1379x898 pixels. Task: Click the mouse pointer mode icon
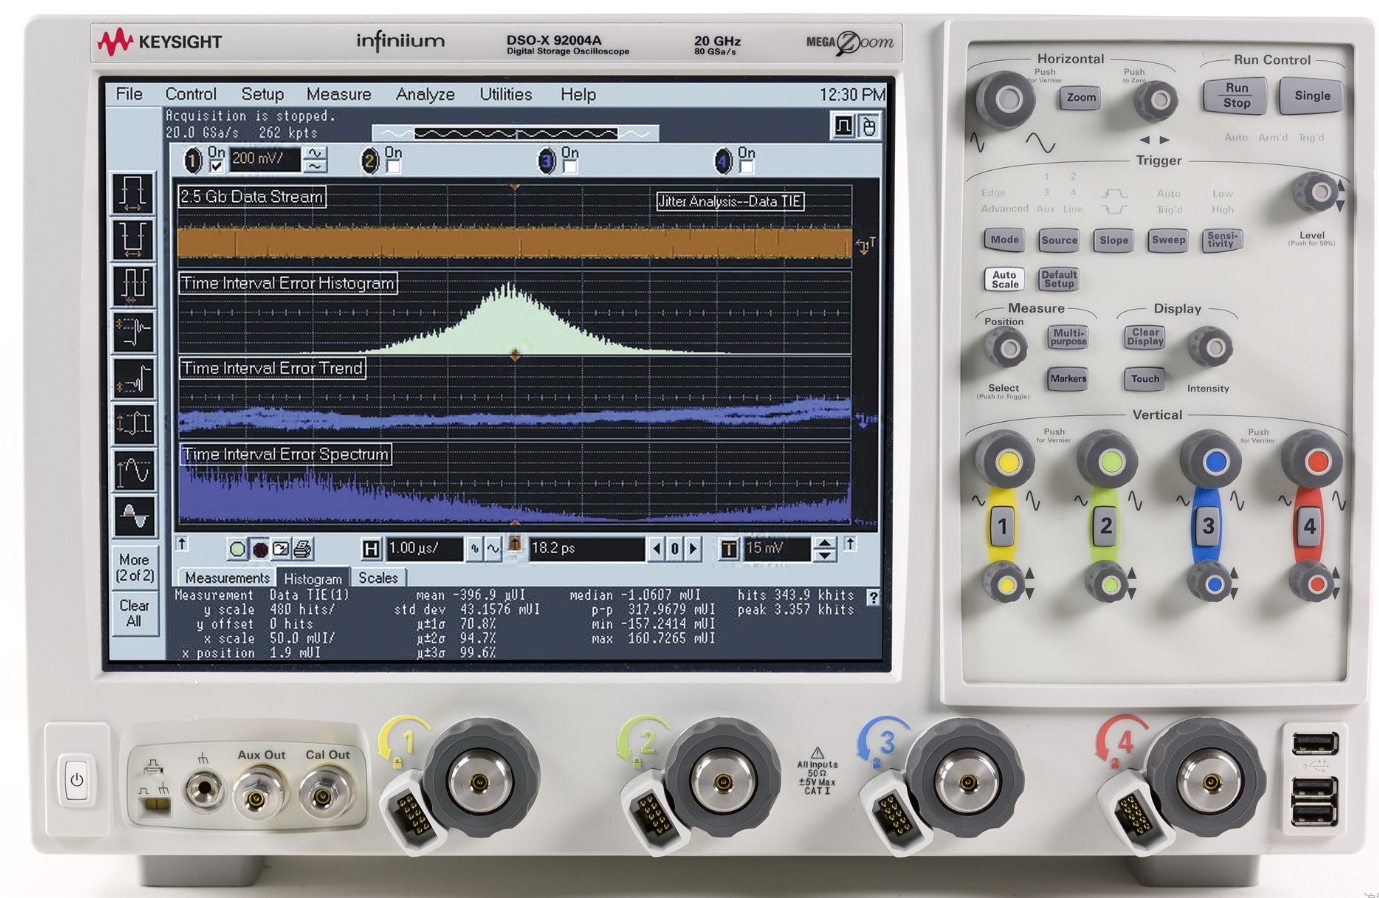(869, 126)
